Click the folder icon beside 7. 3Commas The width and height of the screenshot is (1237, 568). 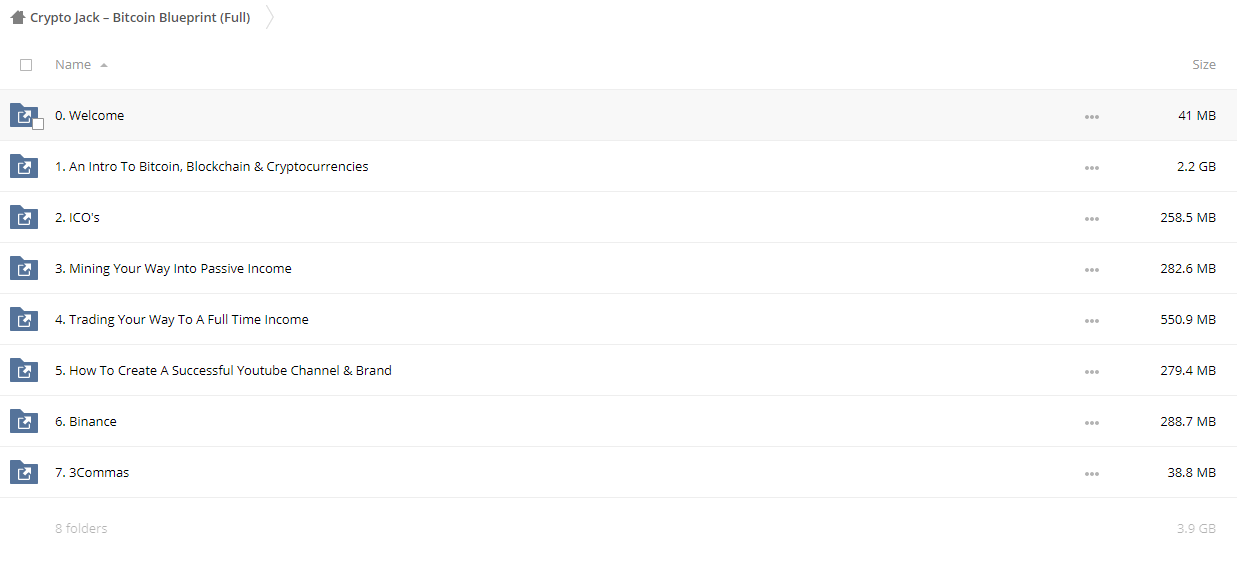click(x=23, y=472)
